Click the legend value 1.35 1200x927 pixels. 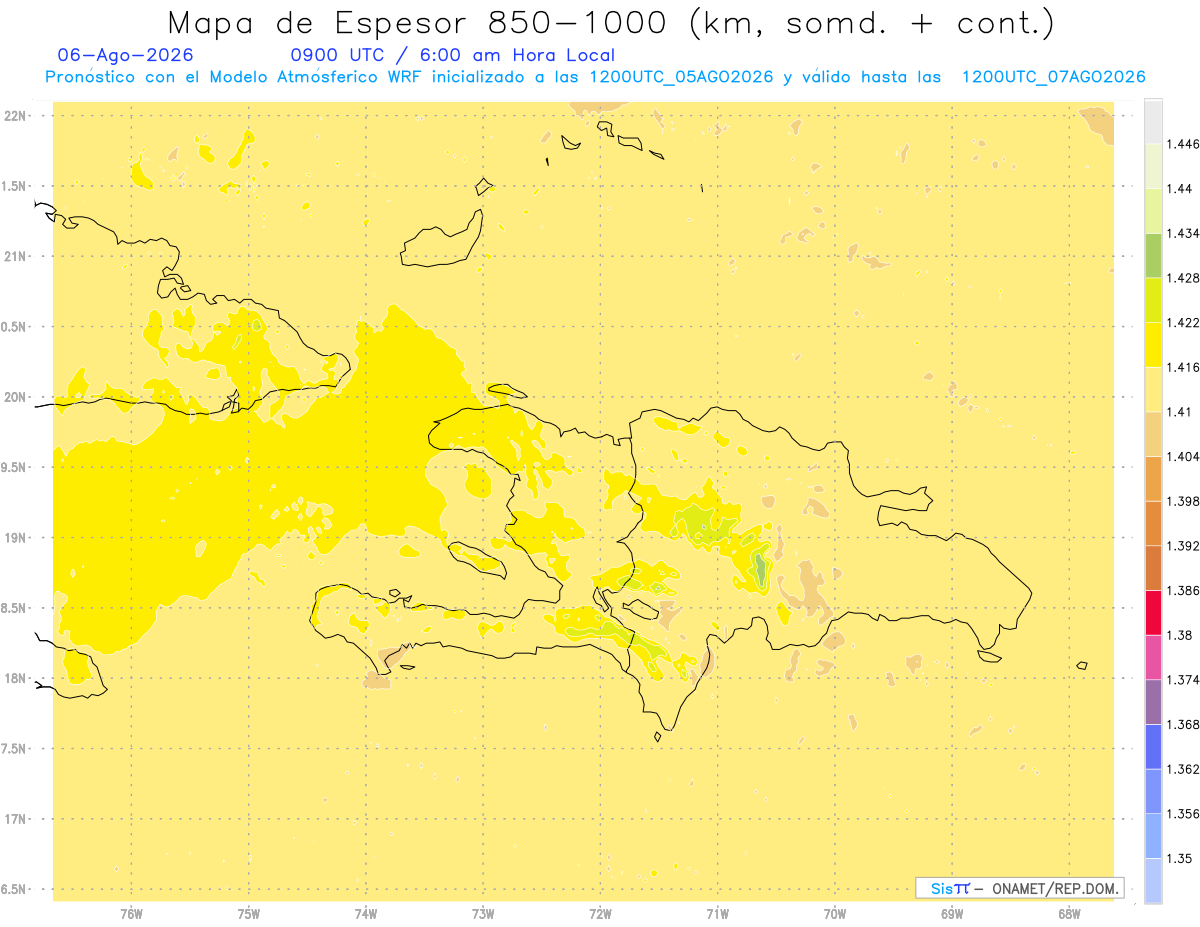pos(1180,858)
